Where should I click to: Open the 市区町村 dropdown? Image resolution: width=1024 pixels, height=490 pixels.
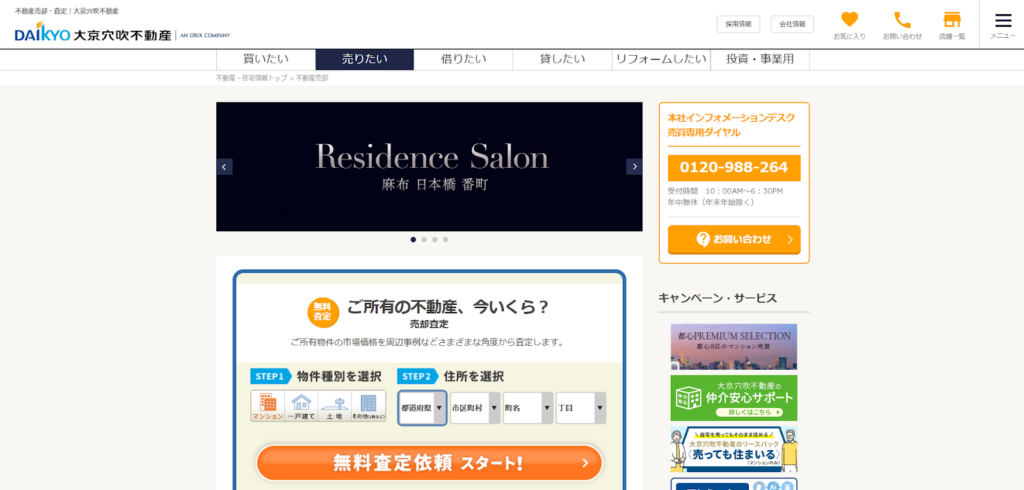[475, 408]
